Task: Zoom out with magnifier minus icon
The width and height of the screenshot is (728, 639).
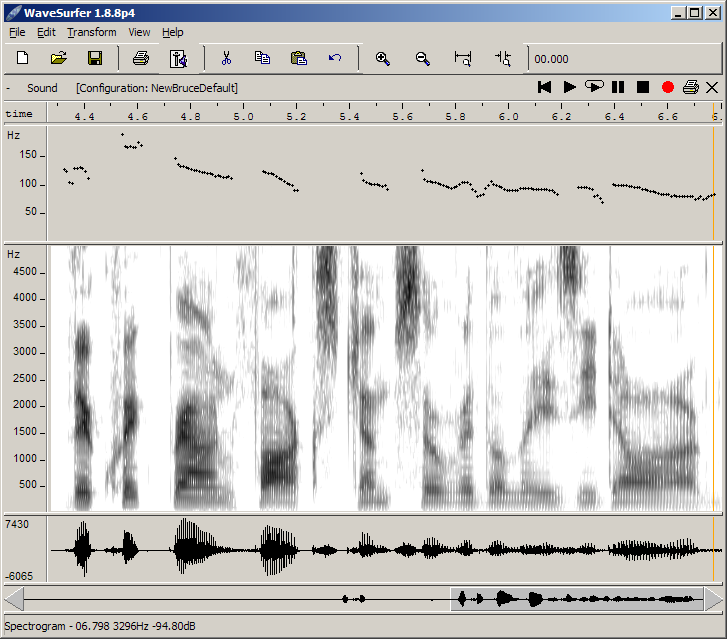Action: [x=422, y=58]
